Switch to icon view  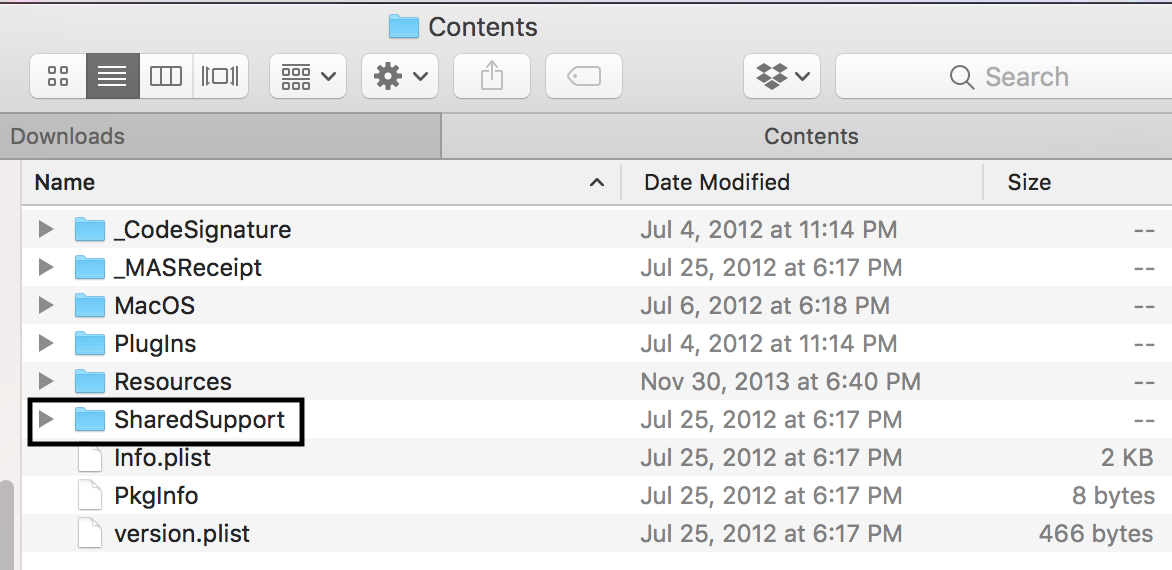pos(58,76)
